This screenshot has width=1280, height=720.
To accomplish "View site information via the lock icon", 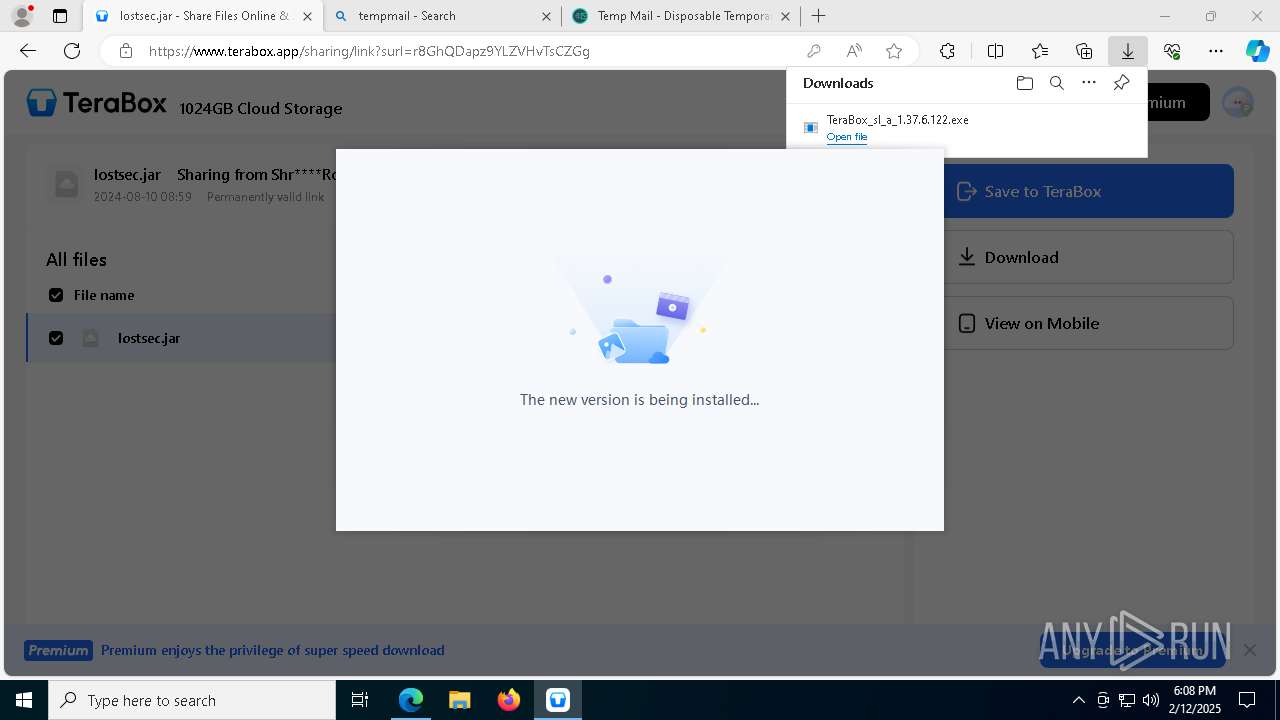I will click(x=125, y=51).
